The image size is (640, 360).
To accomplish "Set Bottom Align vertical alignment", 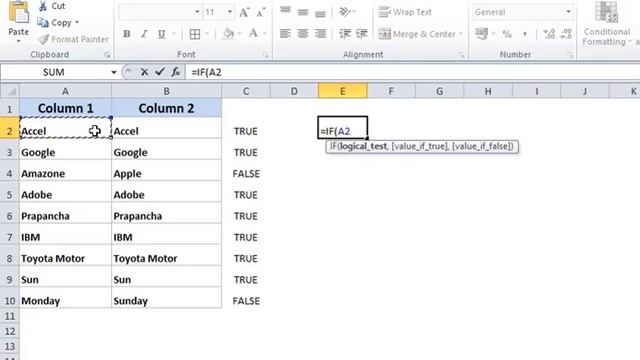I will coord(320,13).
